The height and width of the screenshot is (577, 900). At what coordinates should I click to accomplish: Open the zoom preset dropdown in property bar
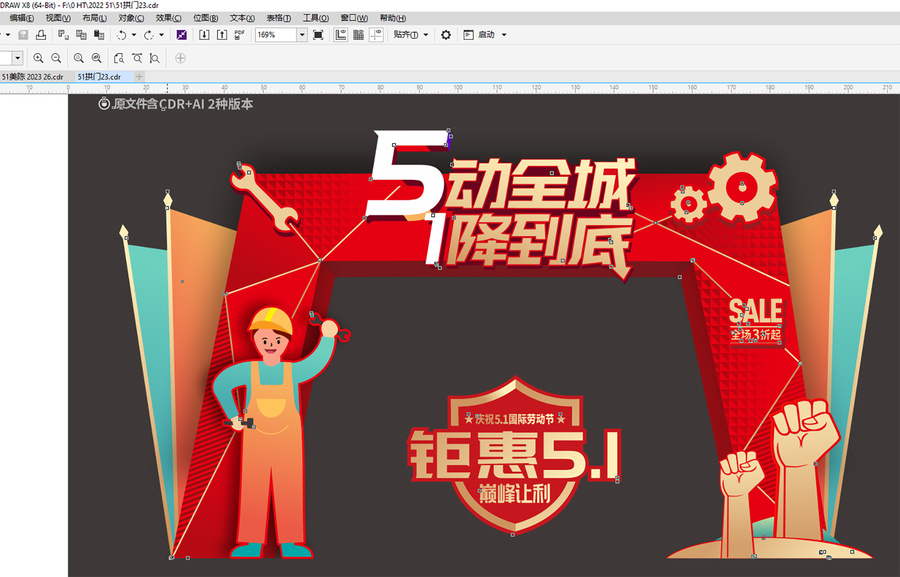click(x=18, y=58)
